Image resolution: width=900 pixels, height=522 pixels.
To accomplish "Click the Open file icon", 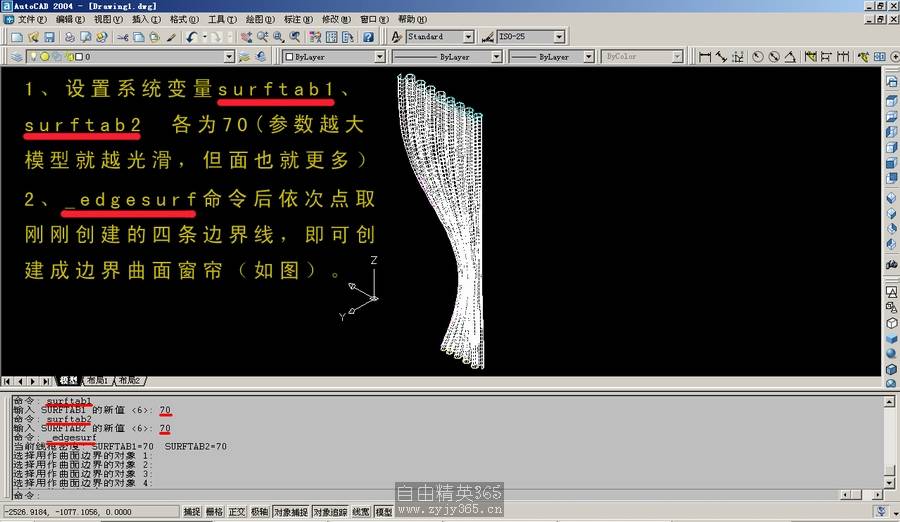I will point(32,37).
